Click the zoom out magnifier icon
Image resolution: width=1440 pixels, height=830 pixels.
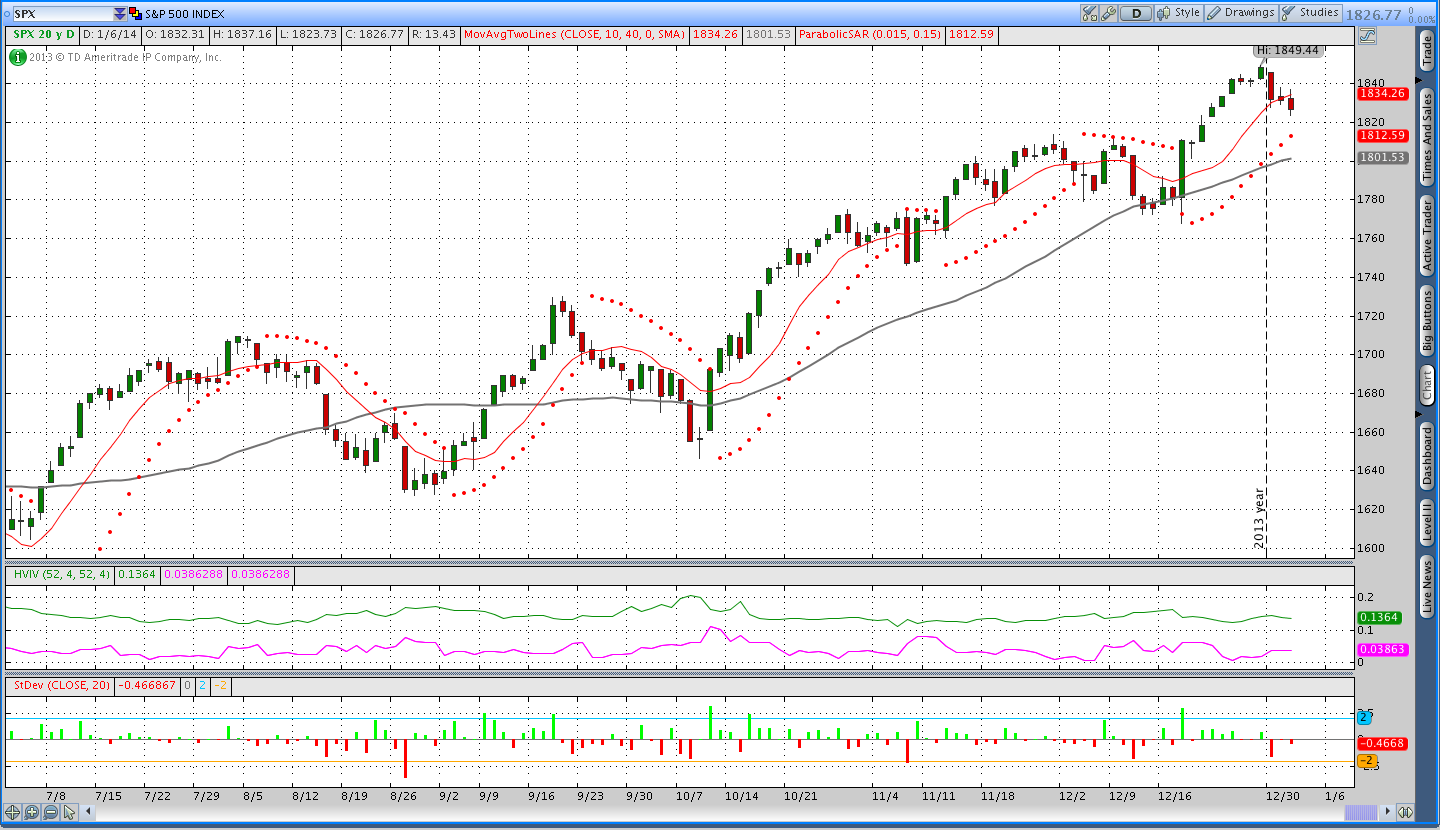51,812
